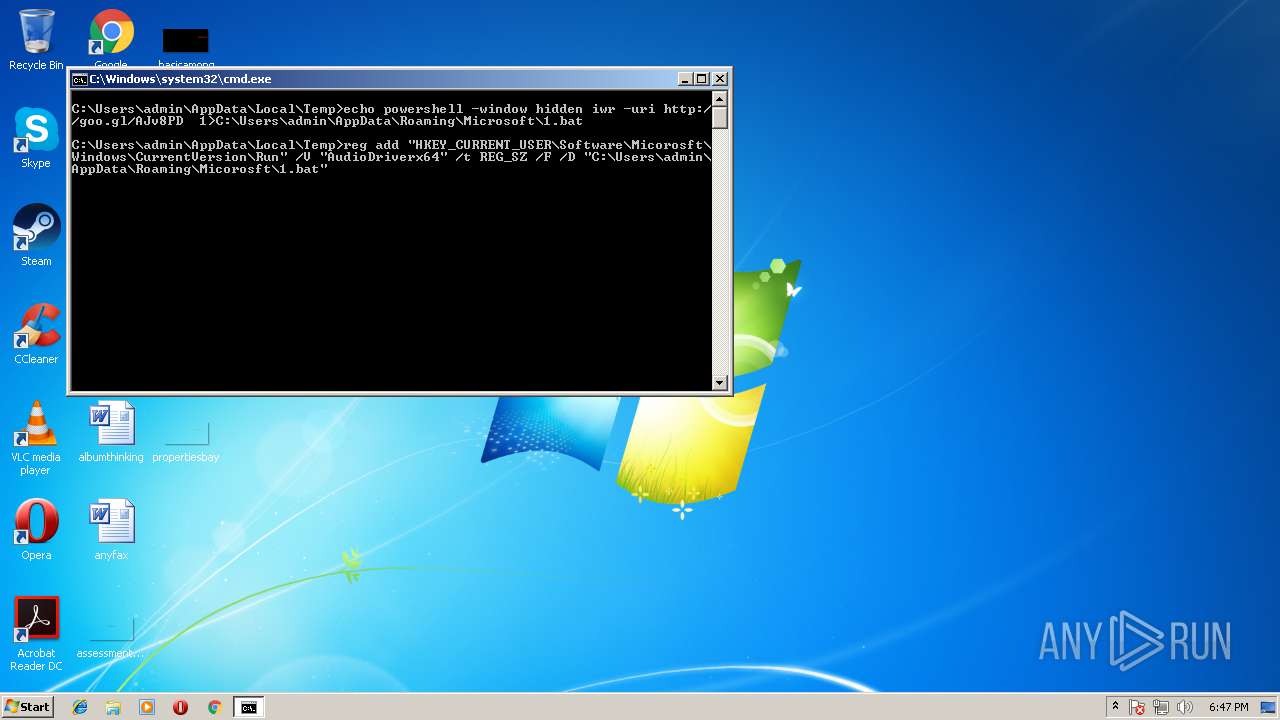
Task: Click the cmd scrollbar down arrow
Action: coord(719,382)
